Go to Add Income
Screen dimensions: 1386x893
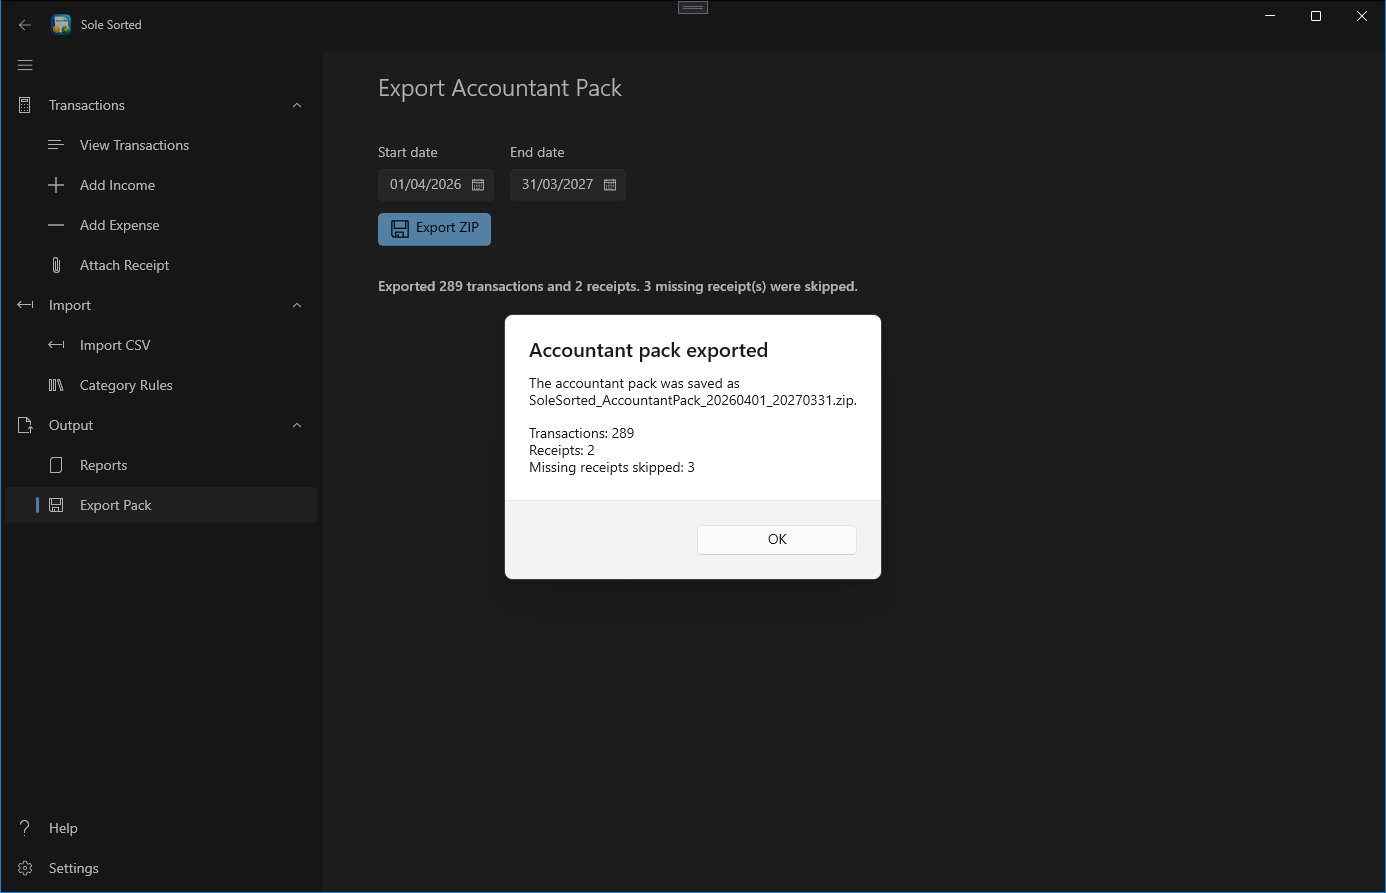pos(161,185)
